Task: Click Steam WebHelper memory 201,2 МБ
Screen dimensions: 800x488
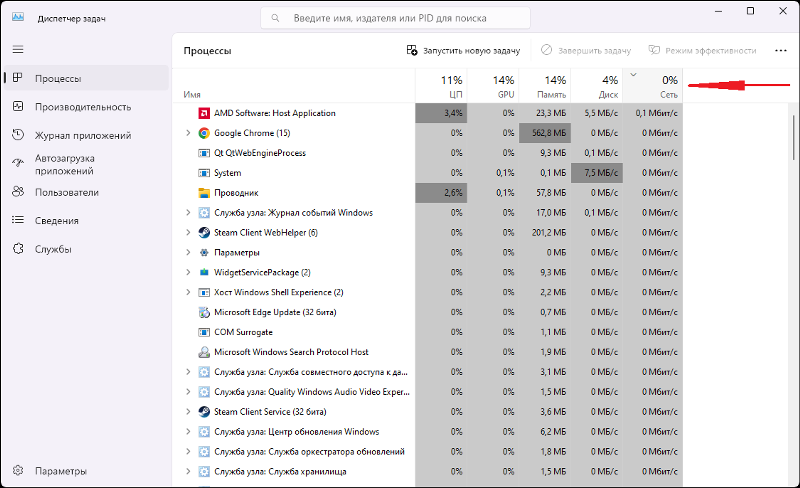Action: pyautogui.click(x=545, y=232)
